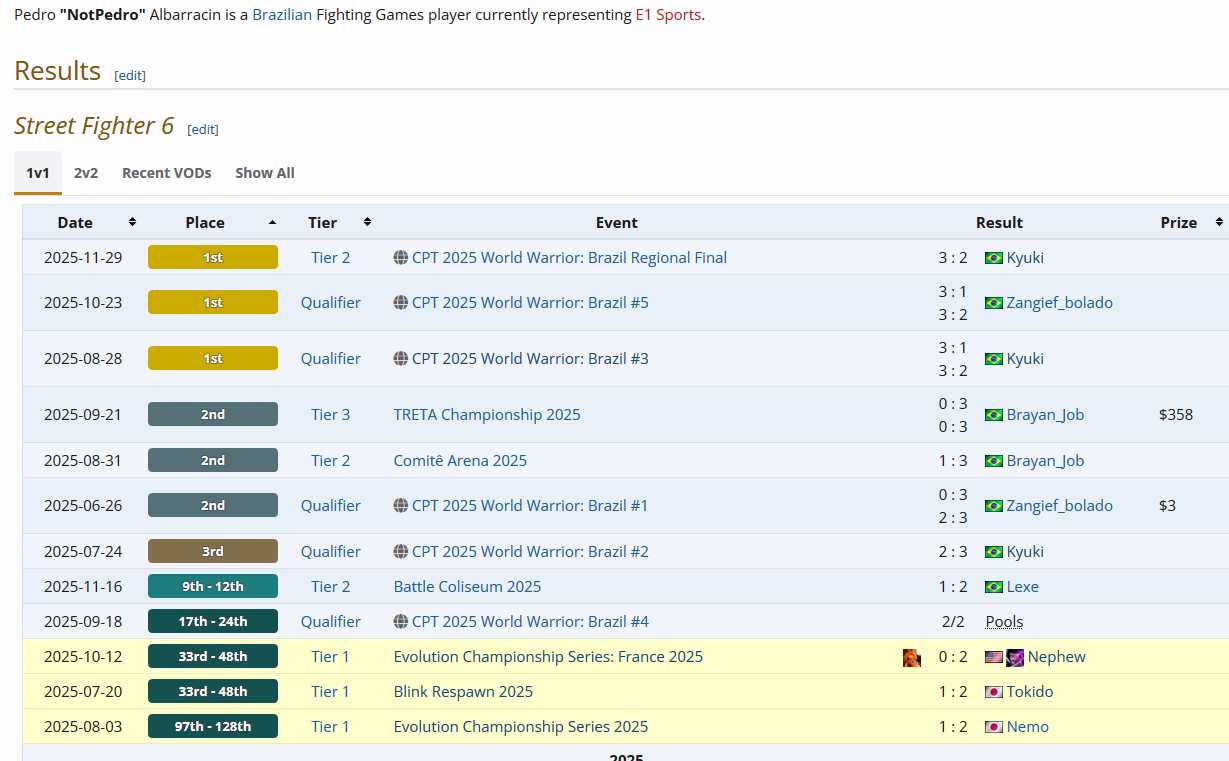Viewport: 1229px width, 761px height.
Task: Click Brazil flag in the Brazil #5 row
Action: click(x=994, y=303)
